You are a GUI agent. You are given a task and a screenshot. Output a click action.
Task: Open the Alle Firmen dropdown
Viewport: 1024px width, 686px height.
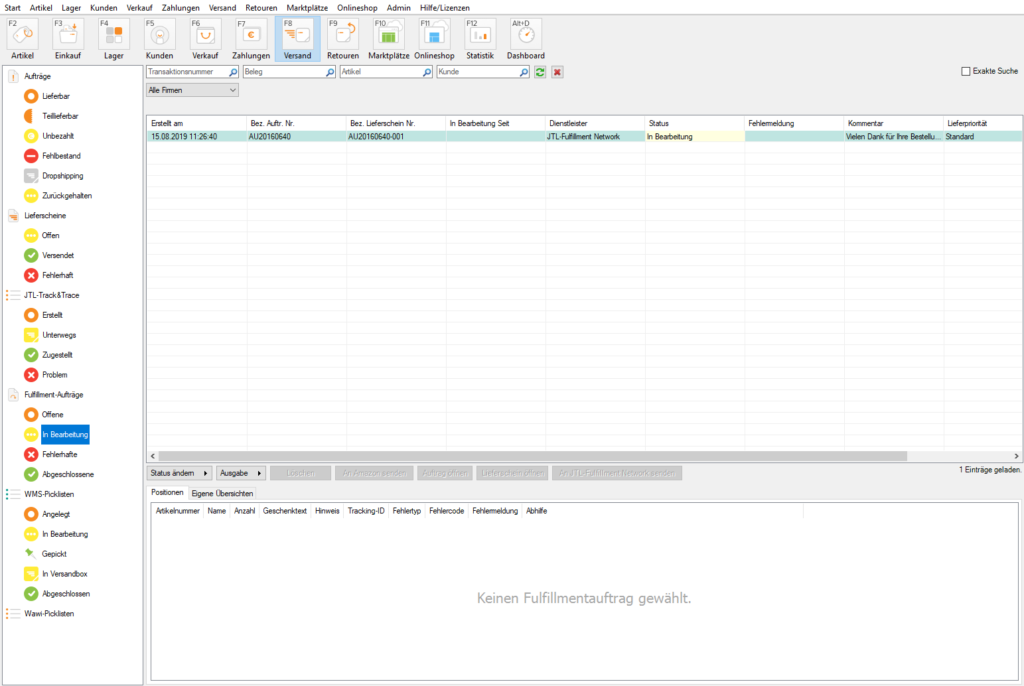click(192, 90)
